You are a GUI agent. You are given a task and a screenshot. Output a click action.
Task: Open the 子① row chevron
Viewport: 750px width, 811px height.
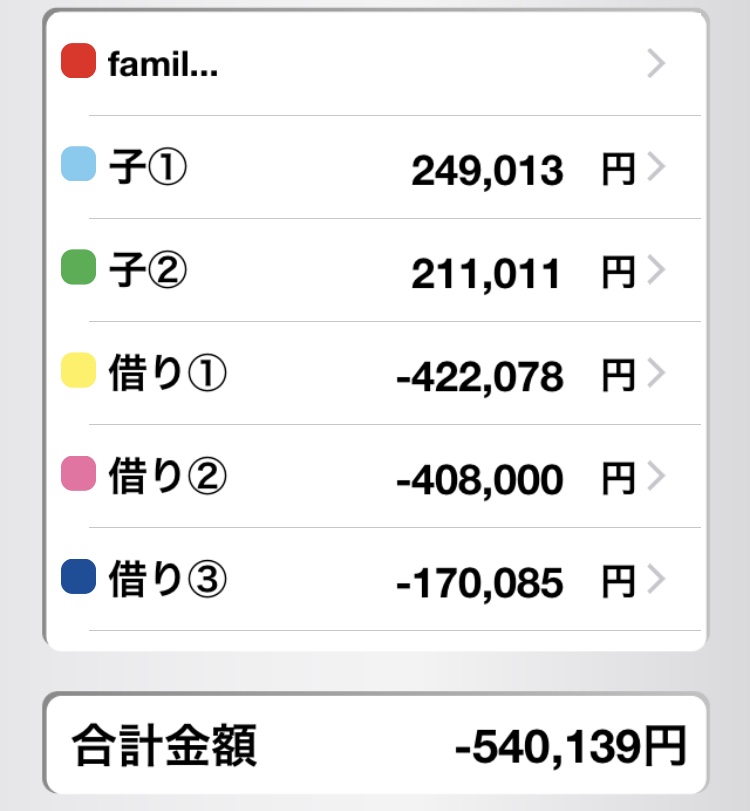click(656, 168)
